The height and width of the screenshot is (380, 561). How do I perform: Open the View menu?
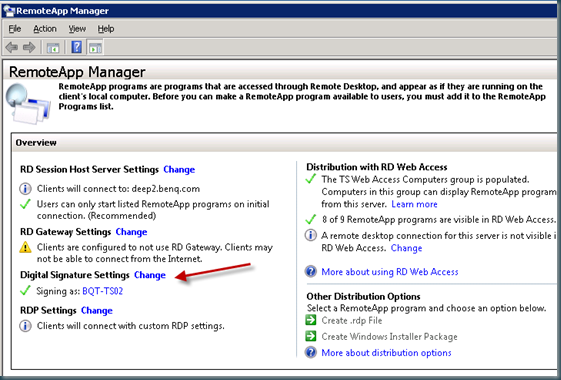coord(77,29)
